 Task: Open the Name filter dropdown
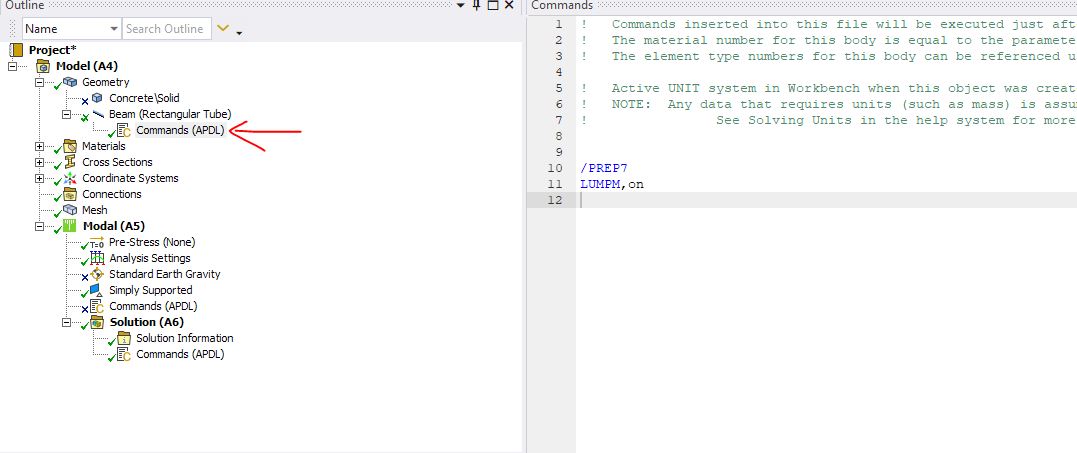click(113, 29)
